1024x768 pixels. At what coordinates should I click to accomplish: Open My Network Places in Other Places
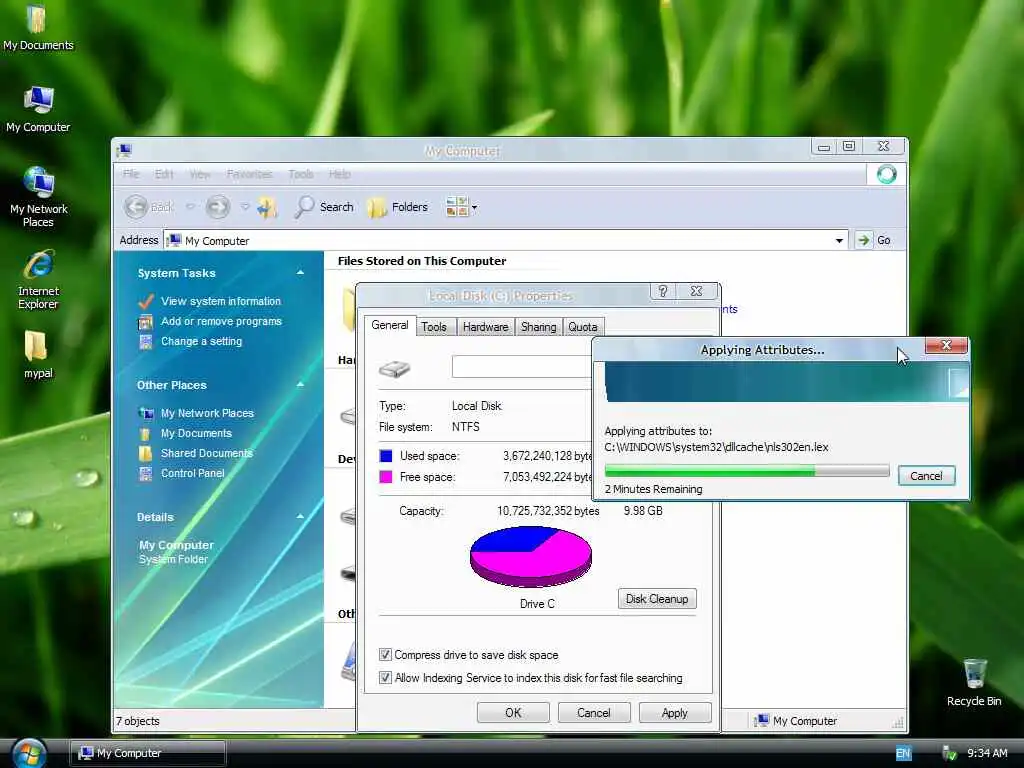[x=207, y=413]
